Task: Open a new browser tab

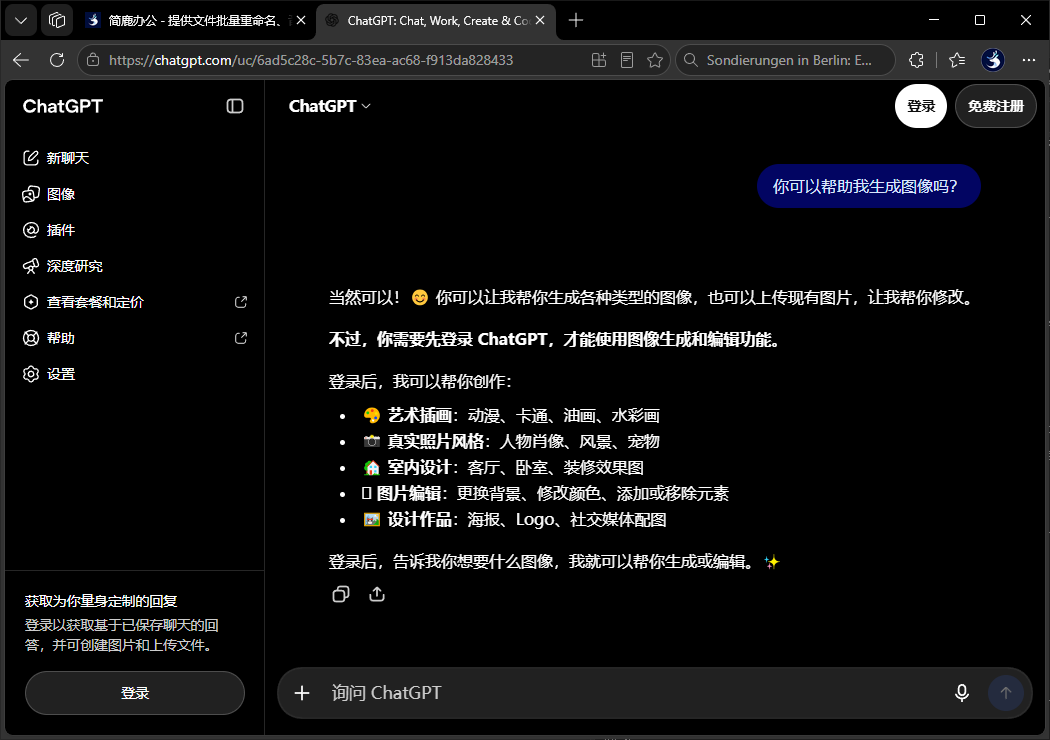Action: click(576, 21)
